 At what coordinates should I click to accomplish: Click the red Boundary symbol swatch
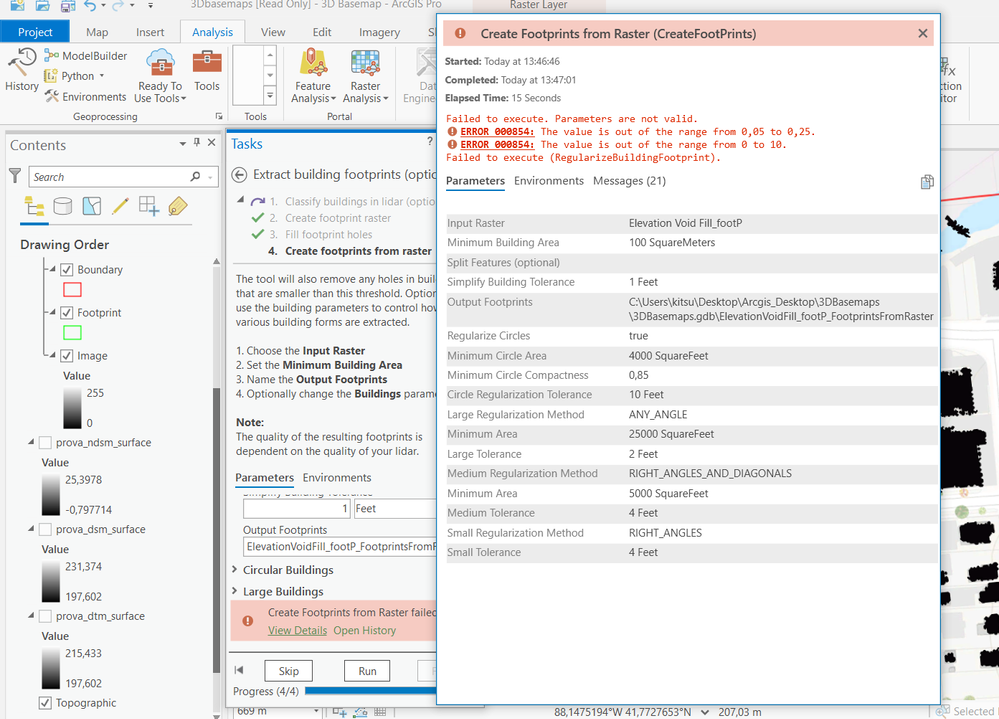point(72,290)
